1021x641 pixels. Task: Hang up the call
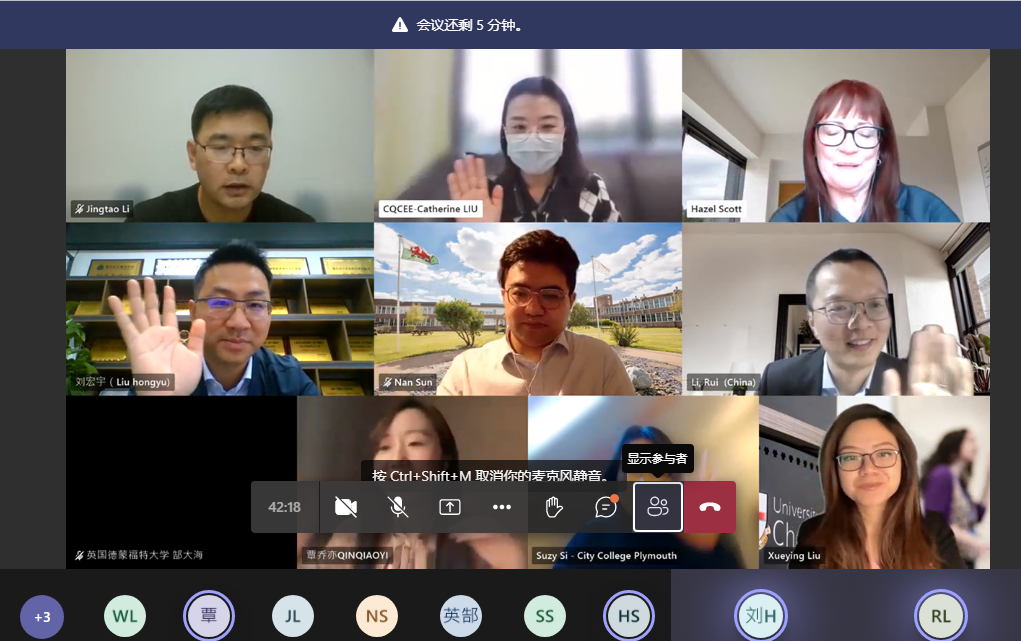coord(710,507)
